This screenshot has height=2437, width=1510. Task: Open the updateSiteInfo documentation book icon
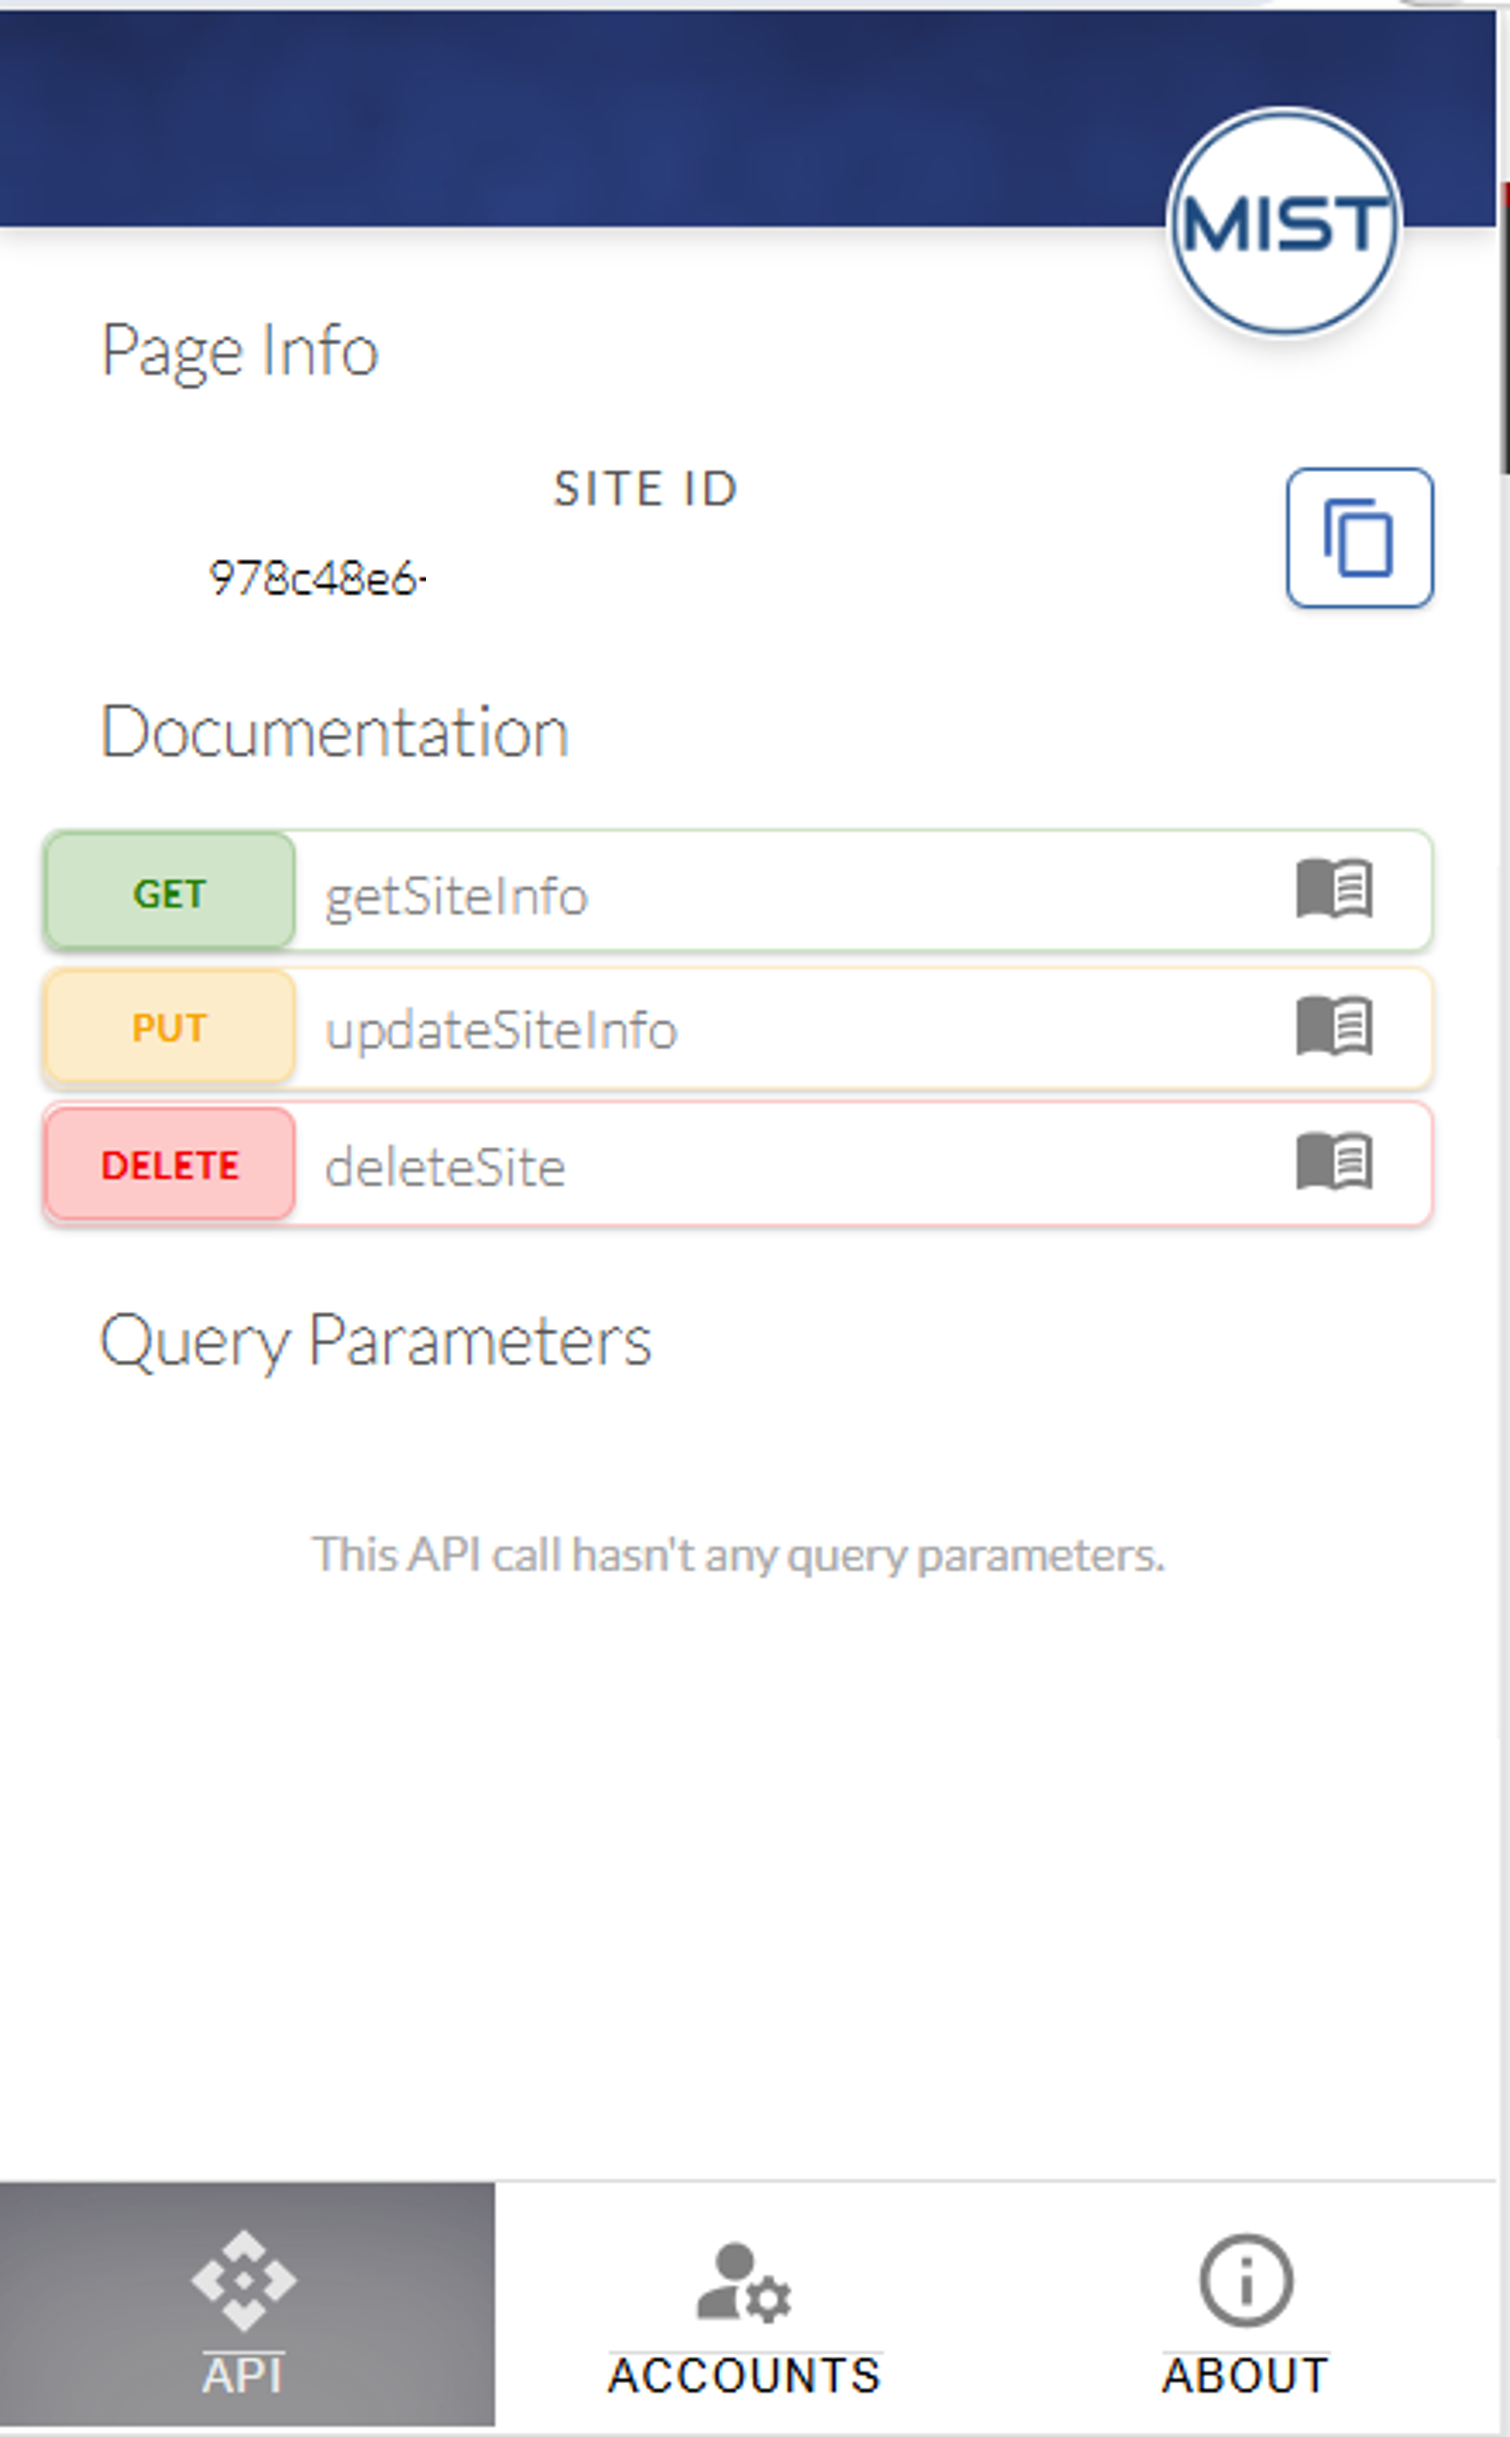1334,1025
